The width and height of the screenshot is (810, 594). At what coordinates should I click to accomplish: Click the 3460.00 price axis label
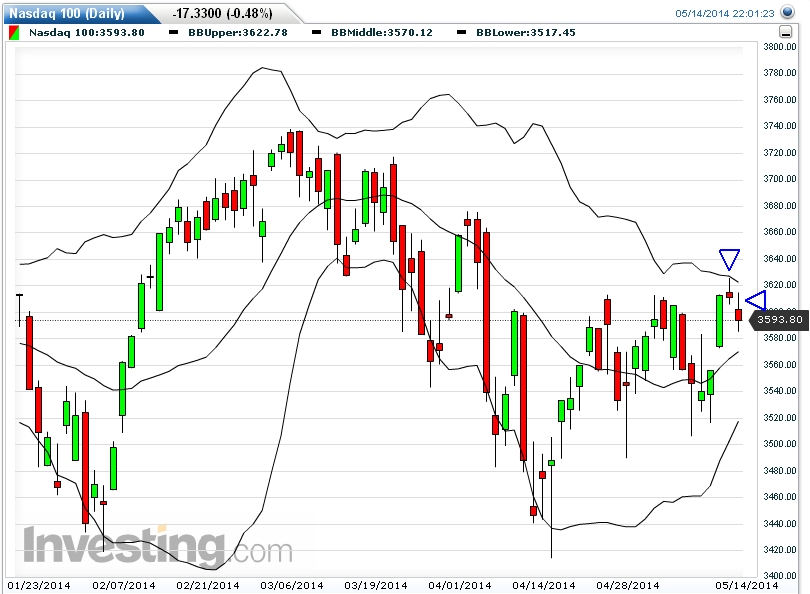point(780,496)
